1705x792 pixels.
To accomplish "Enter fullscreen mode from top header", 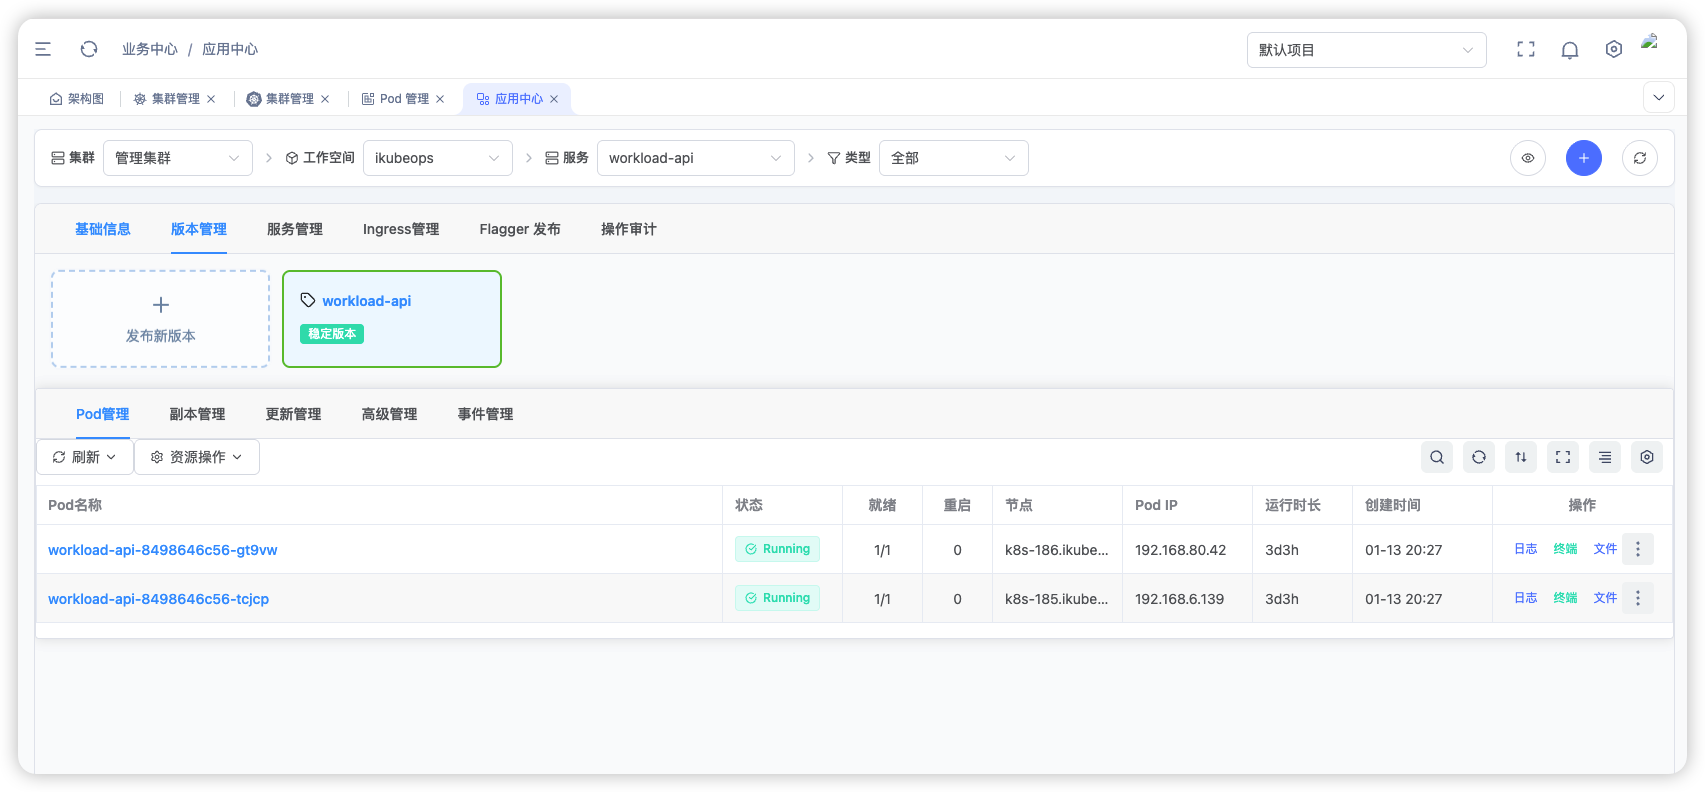I will tap(1526, 50).
